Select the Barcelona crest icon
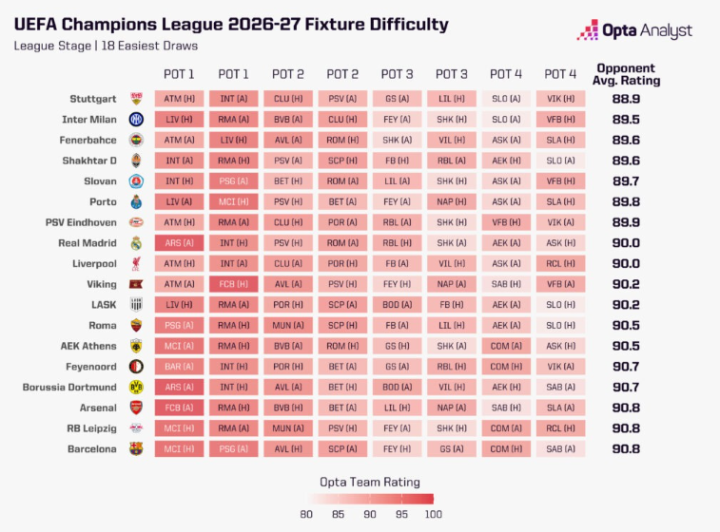Image resolution: width=720 pixels, height=532 pixels. (x=136, y=449)
